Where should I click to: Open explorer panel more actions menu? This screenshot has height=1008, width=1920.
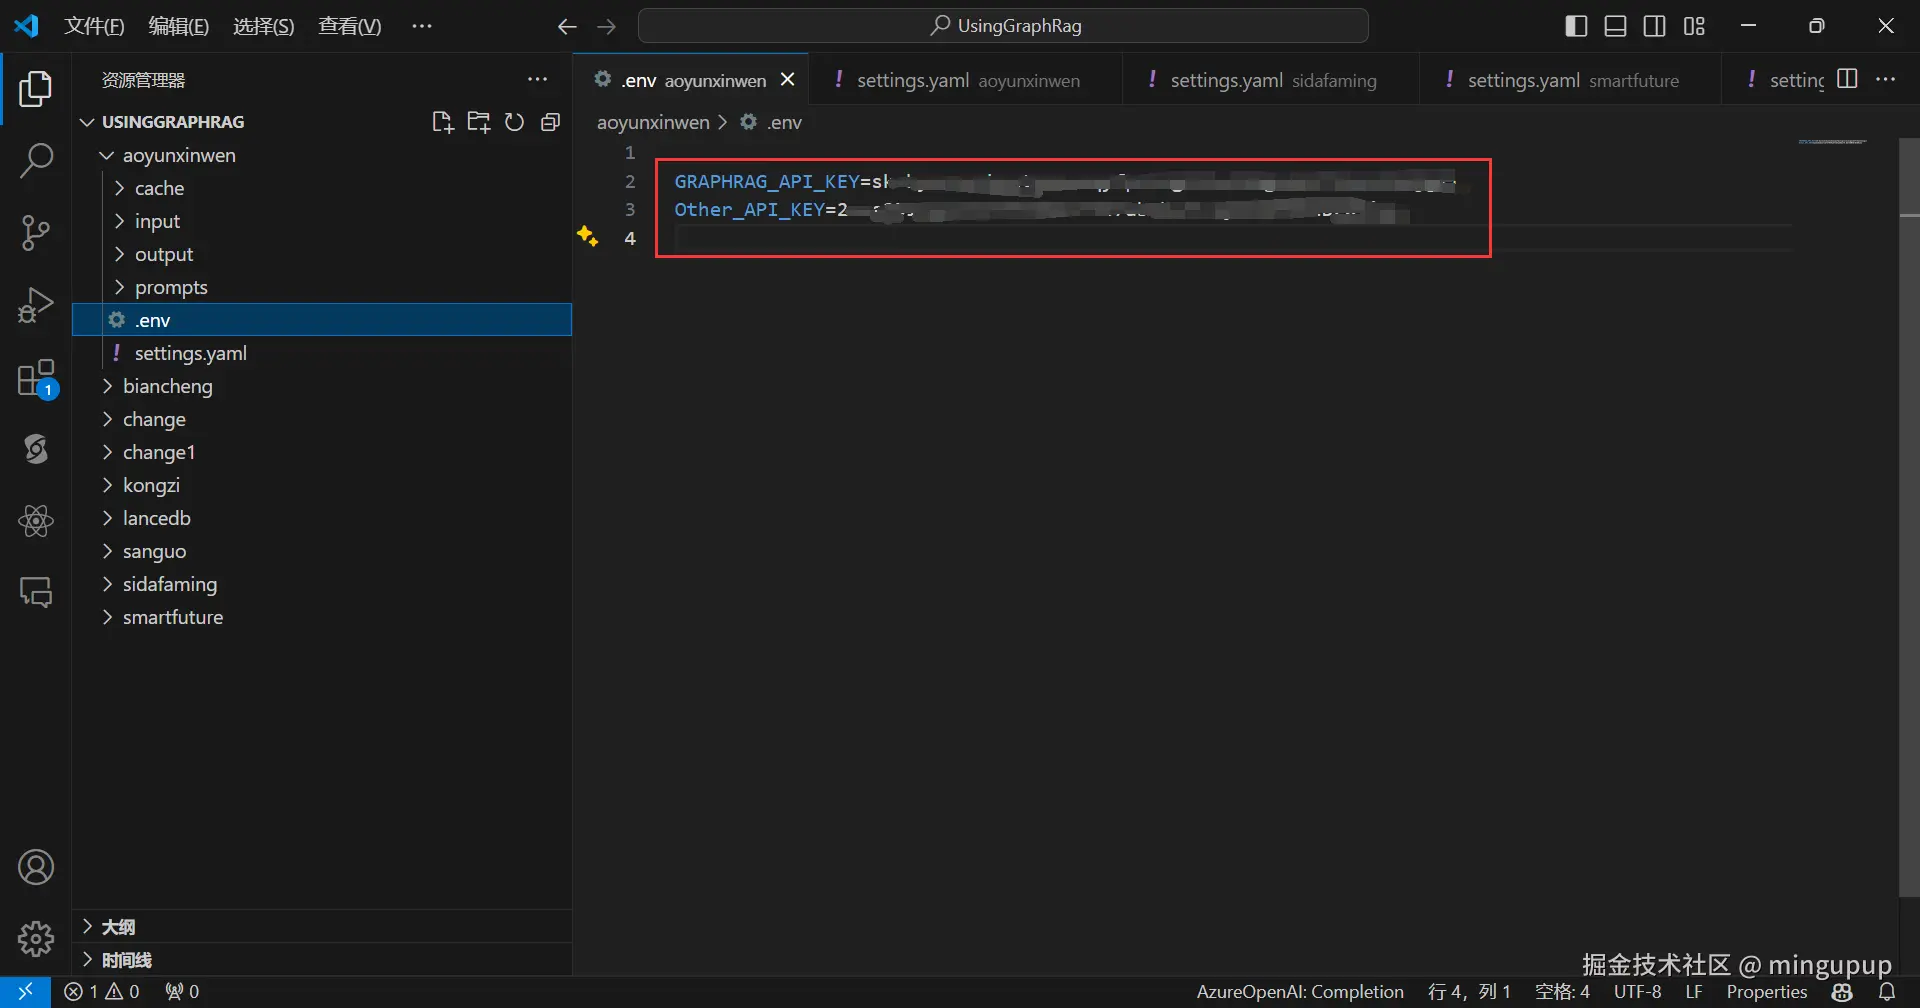pos(538,80)
